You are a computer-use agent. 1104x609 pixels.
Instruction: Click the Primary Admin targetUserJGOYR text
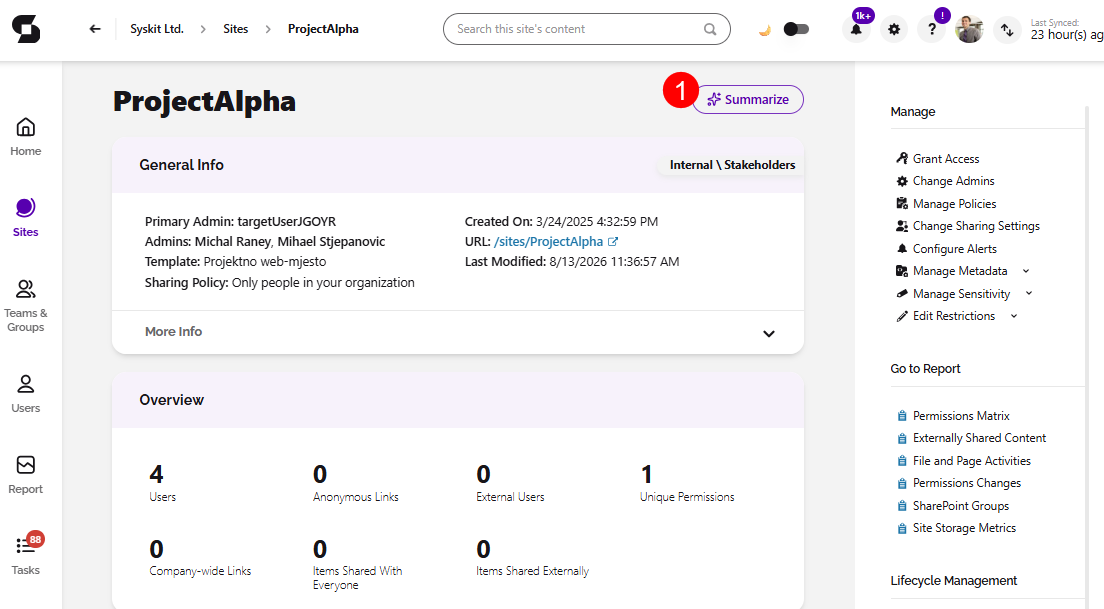pos(240,222)
